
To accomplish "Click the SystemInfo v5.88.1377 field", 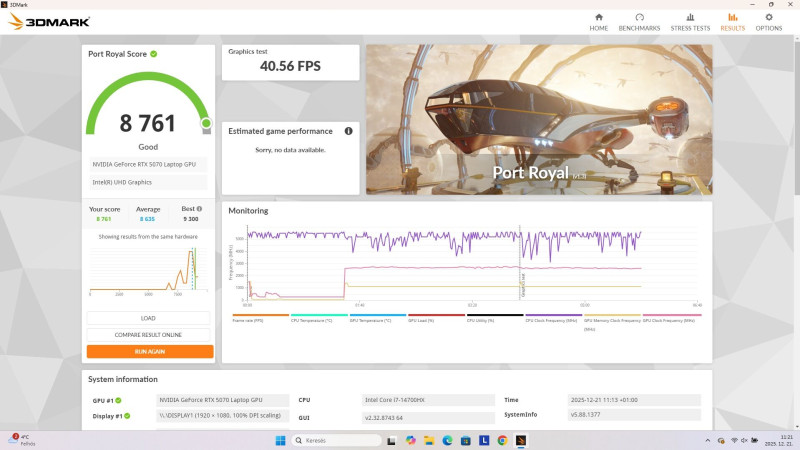I will (x=634, y=415).
